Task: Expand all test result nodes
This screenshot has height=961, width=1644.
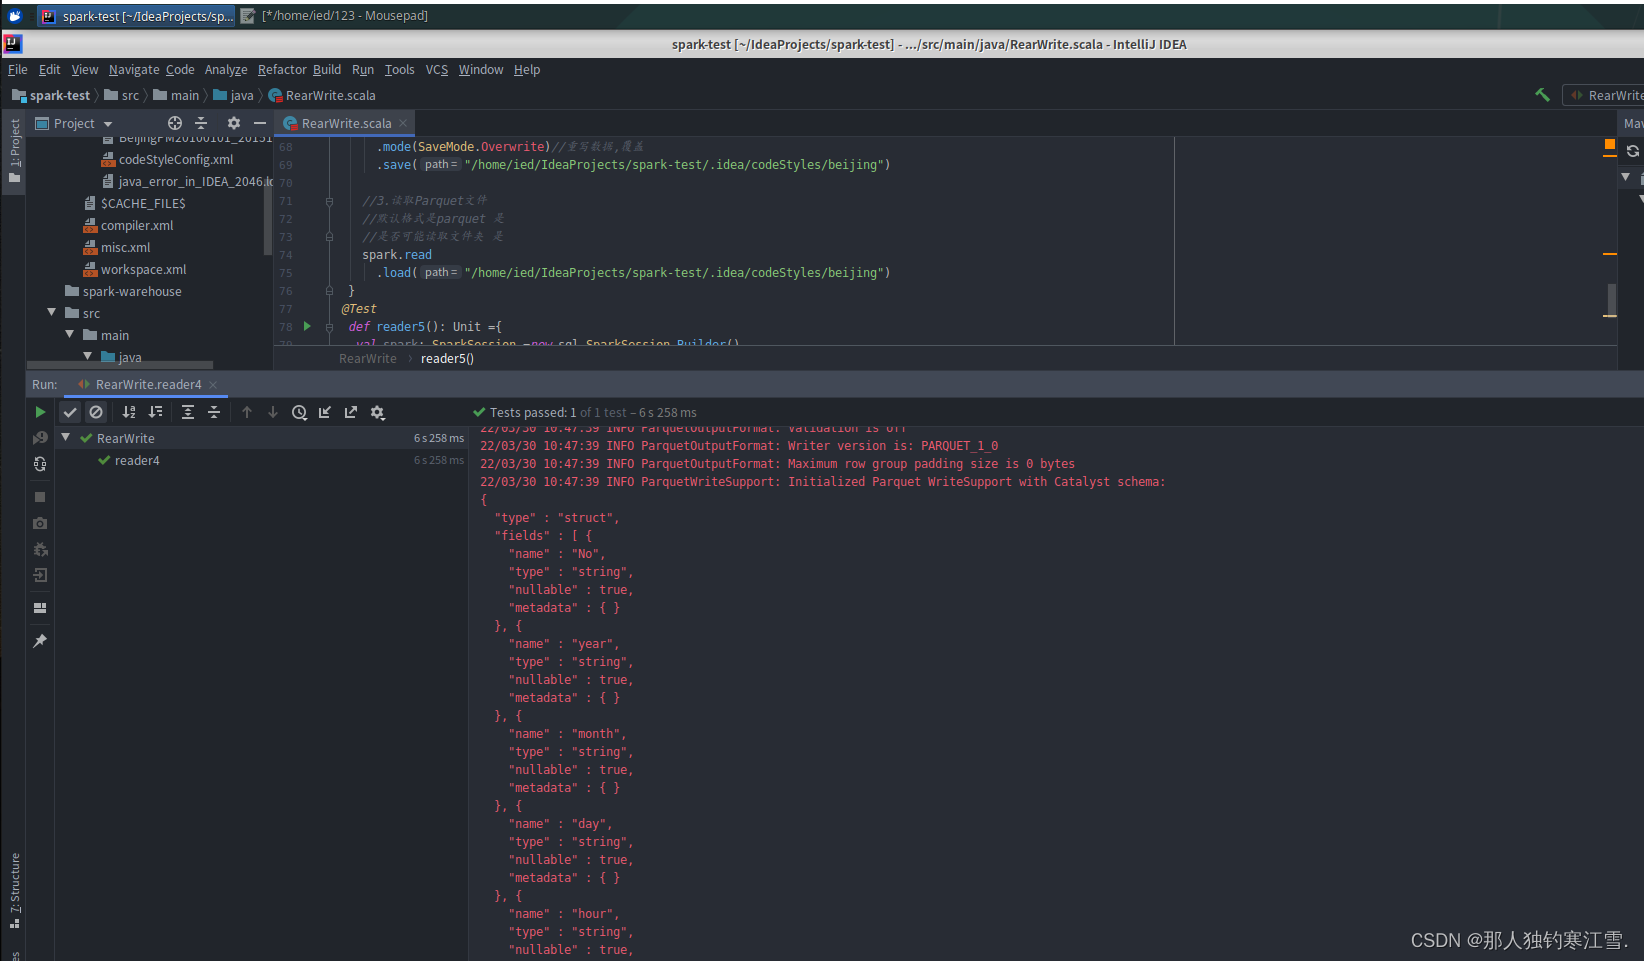Action: 188,412
